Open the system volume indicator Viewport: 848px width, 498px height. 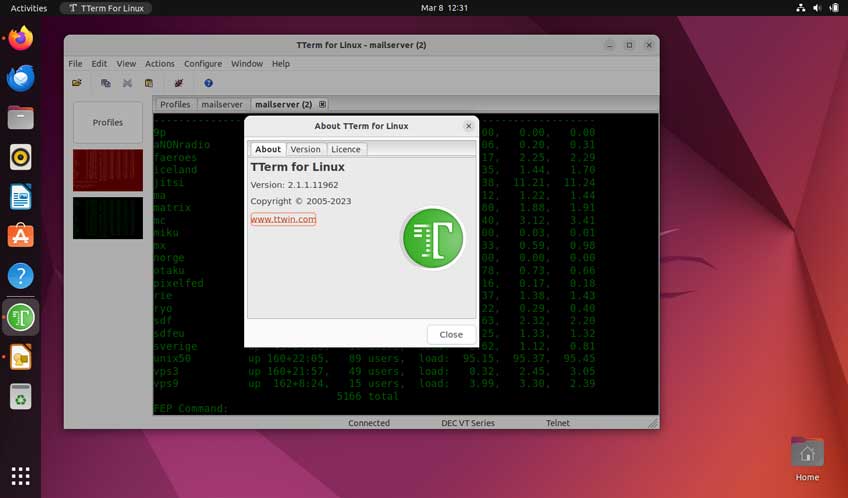pyautogui.click(x=817, y=8)
